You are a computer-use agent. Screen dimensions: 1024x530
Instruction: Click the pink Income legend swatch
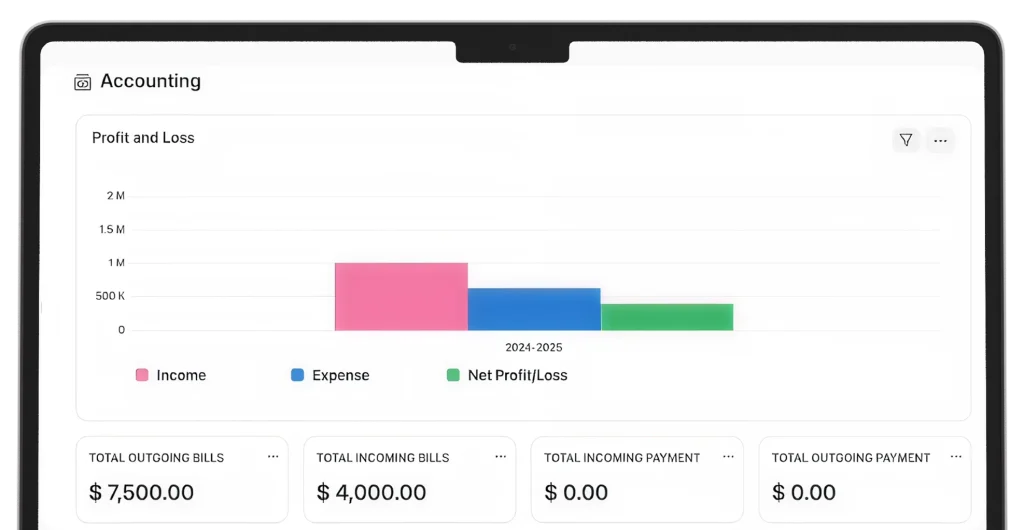tap(142, 375)
